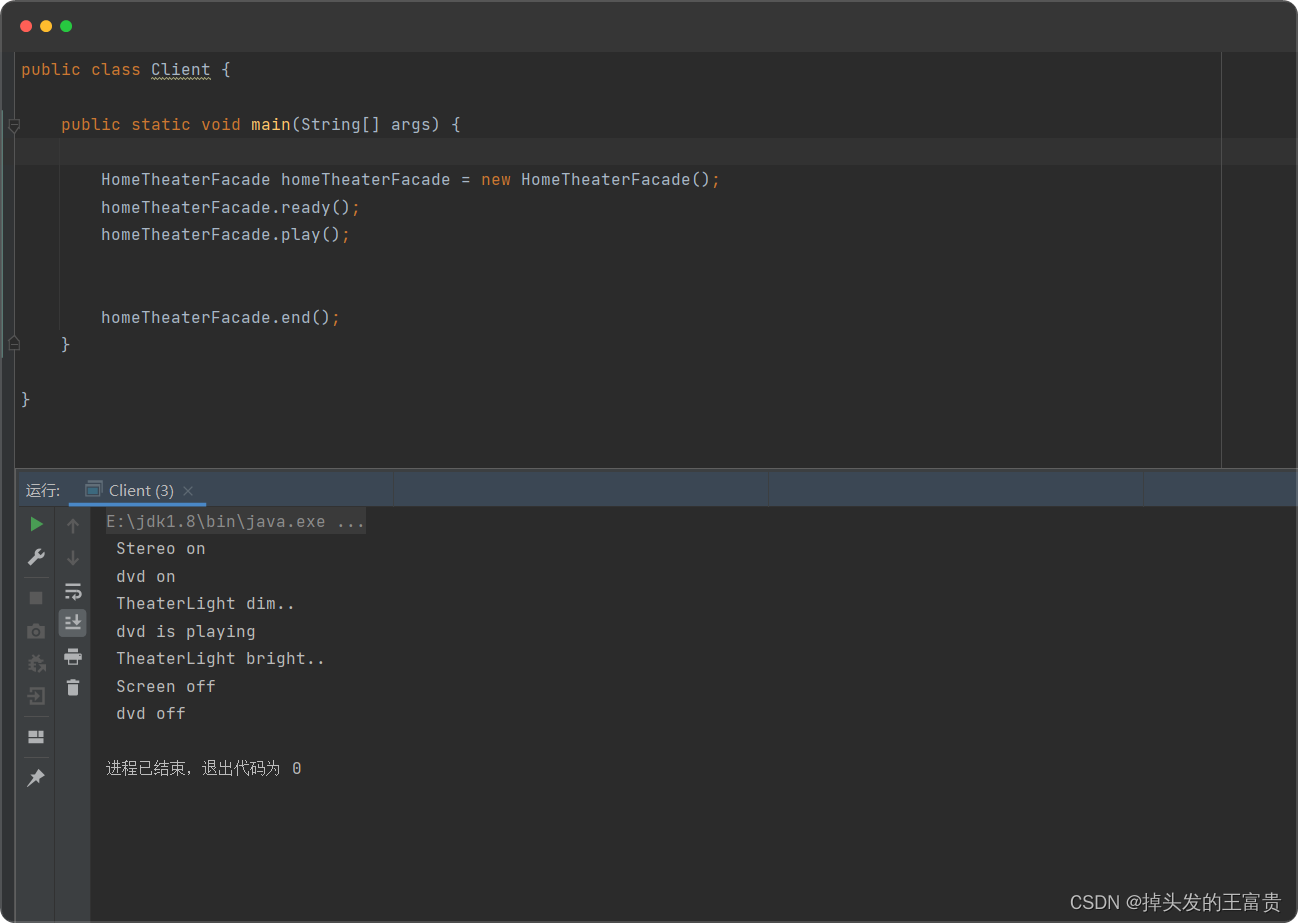Close the Client (3) run tab

pyautogui.click(x=188, y=491)
